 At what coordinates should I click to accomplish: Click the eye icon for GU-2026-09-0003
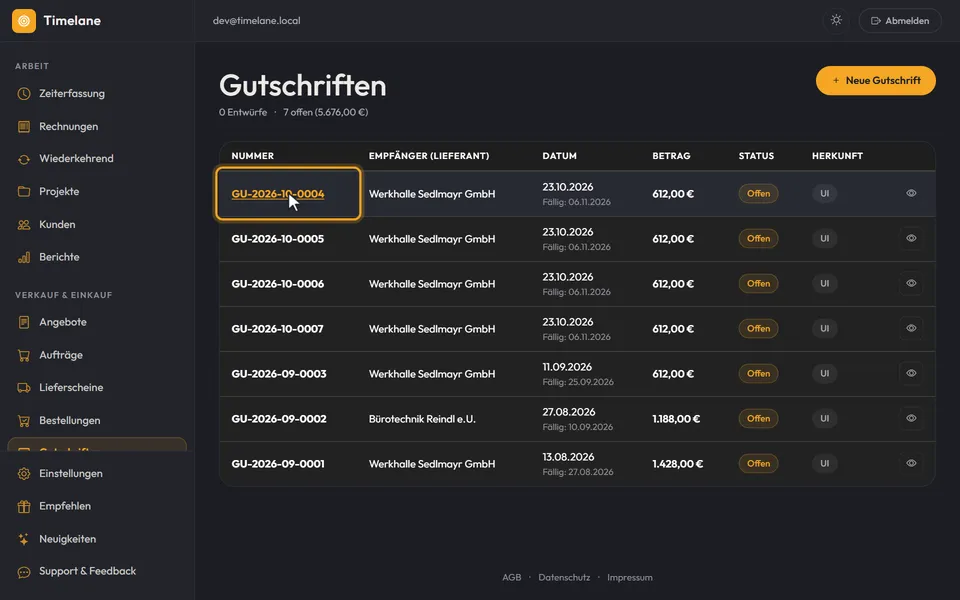pyautogui.click(x=911, y=373)
